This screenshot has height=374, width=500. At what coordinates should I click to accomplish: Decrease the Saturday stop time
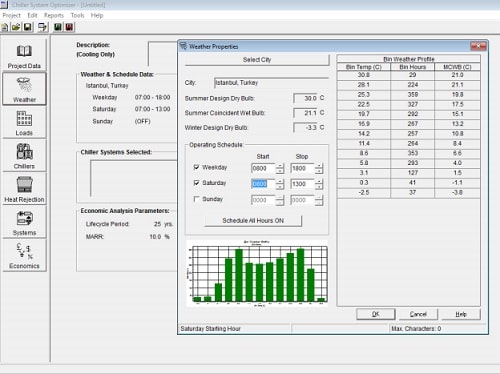pyautogui.click(x=319, y=187)
